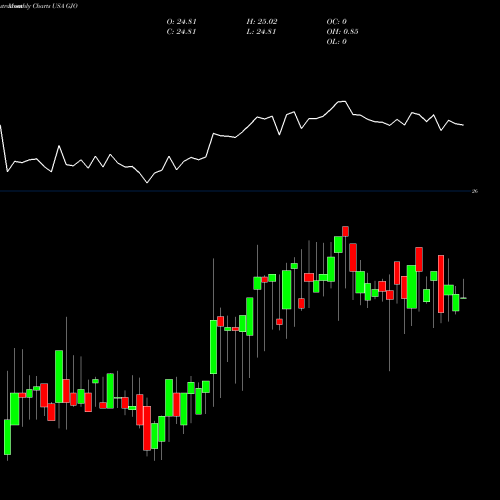This screenshot has width=500, height=500.
Task: Select the open value 'O: 24.81'
Action: point(181,22)
